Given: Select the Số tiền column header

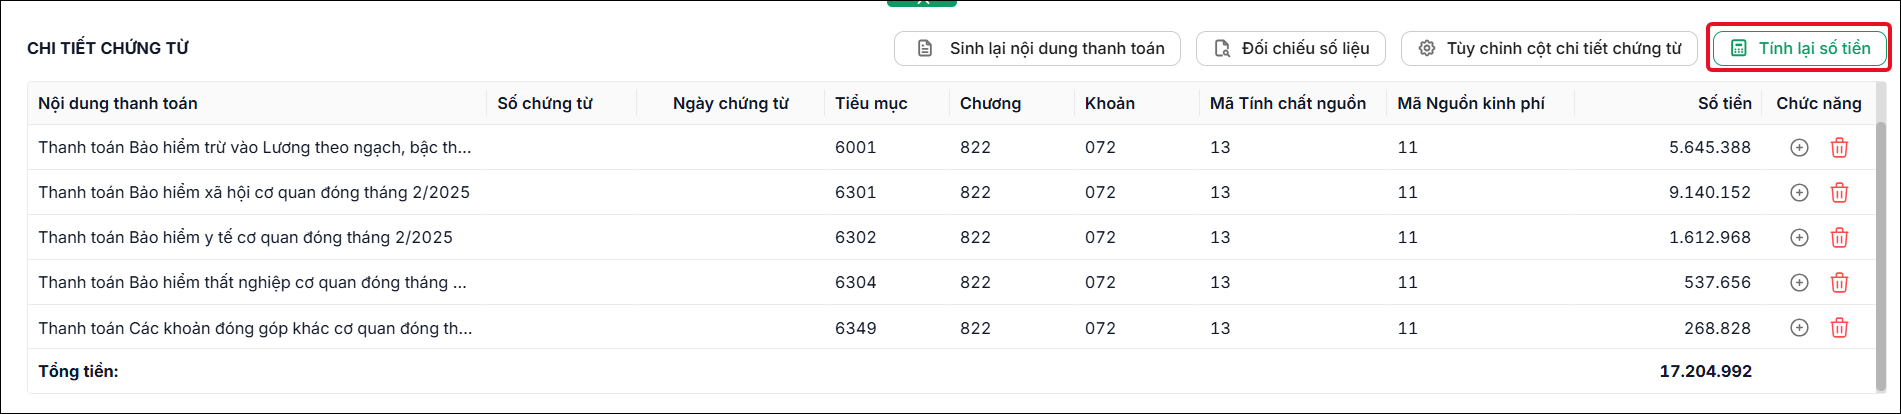Looking at the screenshot, I should [1725, 103].
